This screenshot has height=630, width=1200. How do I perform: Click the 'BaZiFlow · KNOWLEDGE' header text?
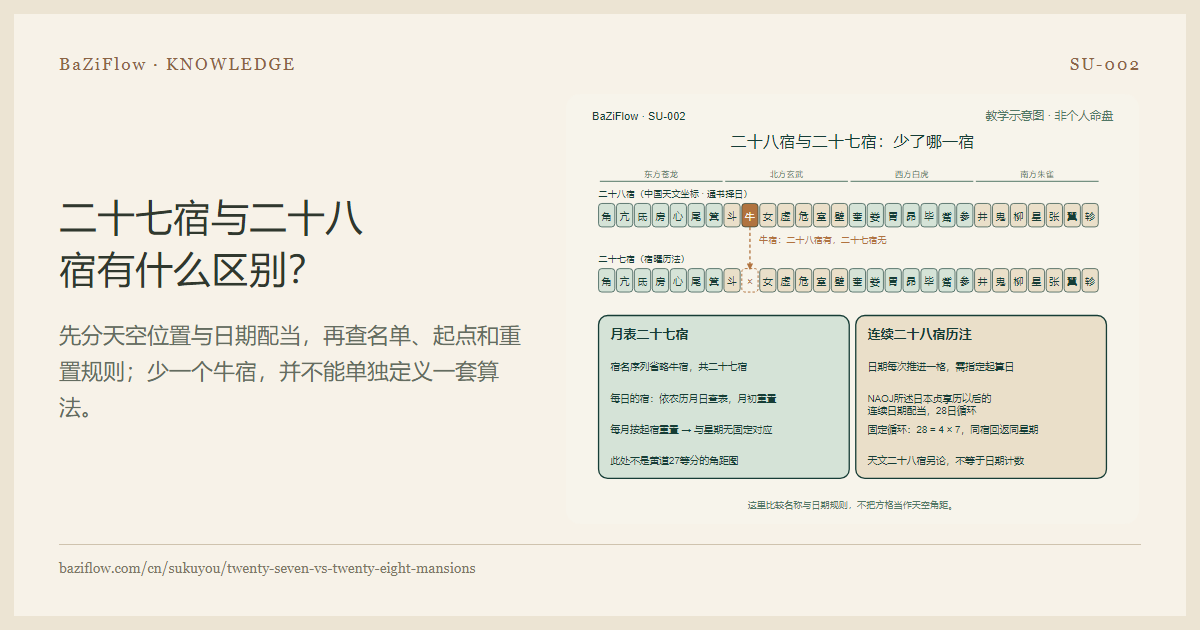coord(177,64)
